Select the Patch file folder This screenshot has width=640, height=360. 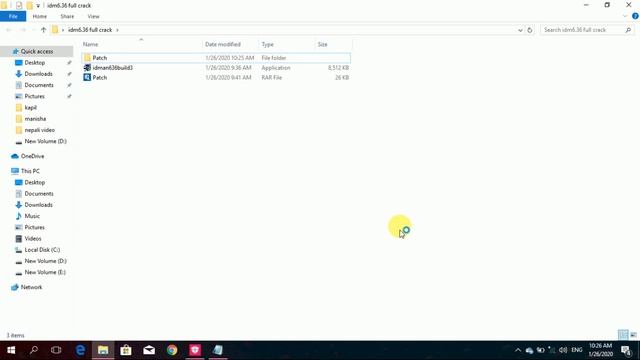[216, 58]
